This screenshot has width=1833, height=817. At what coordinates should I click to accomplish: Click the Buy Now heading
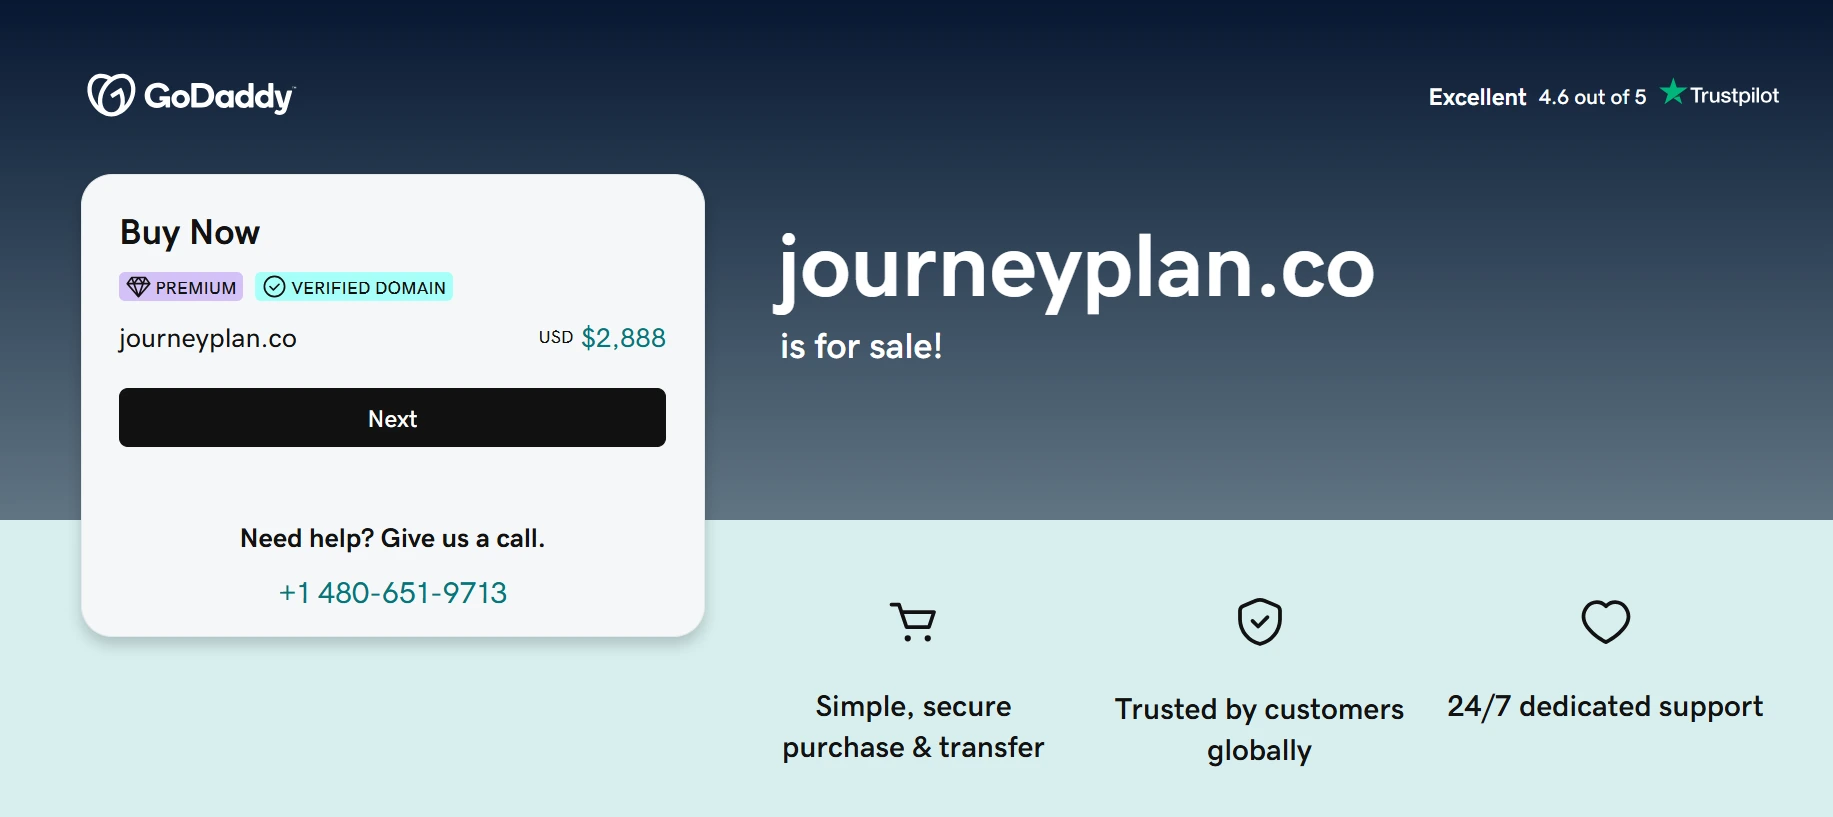(x=189, y=232)
